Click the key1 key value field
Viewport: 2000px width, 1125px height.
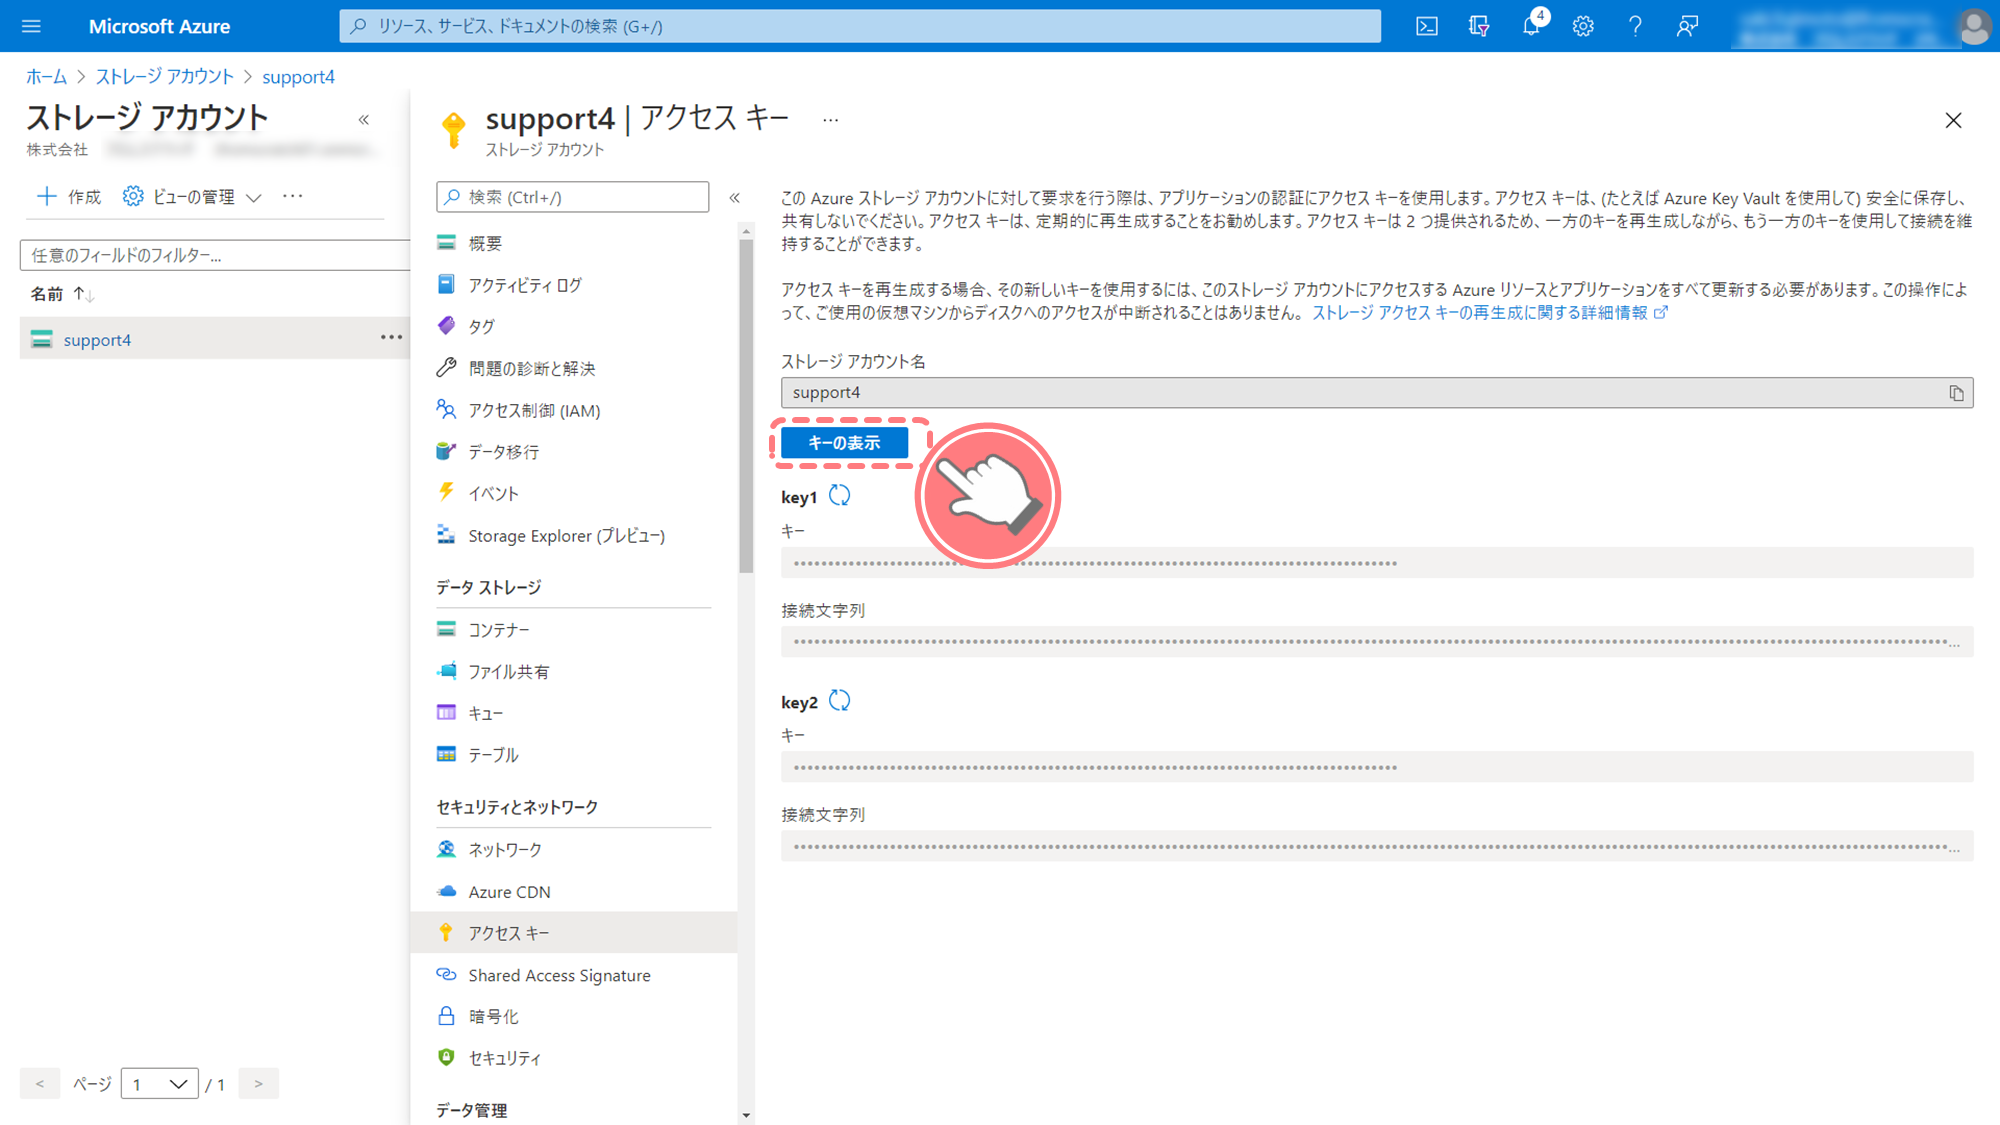tap(1377, 563)
